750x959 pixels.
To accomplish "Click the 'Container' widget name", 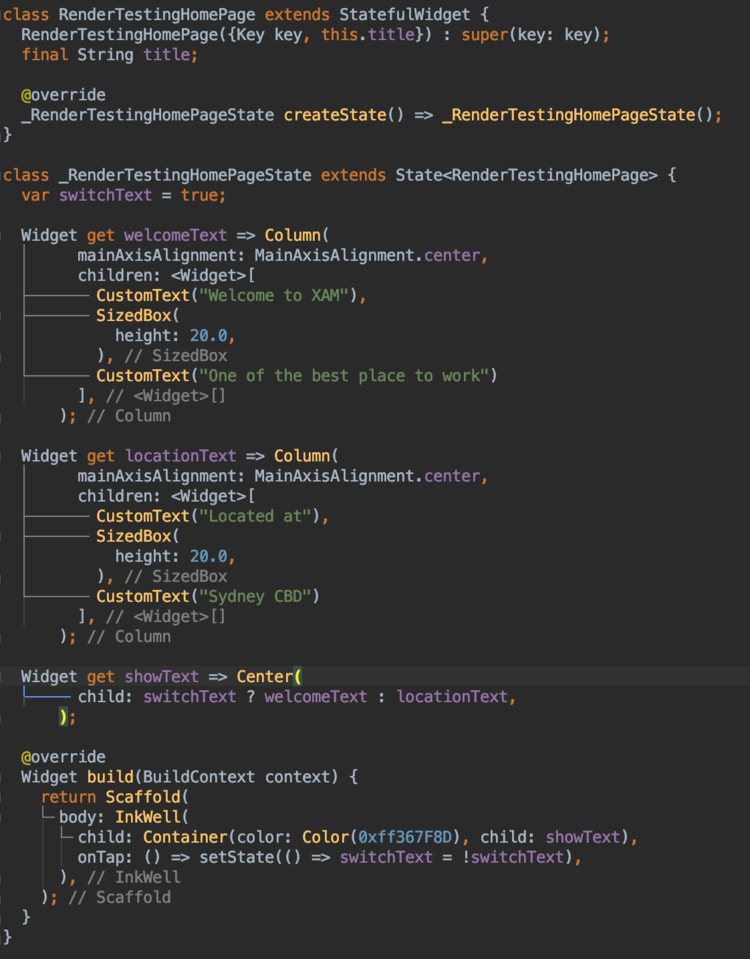I will [185, 837].
